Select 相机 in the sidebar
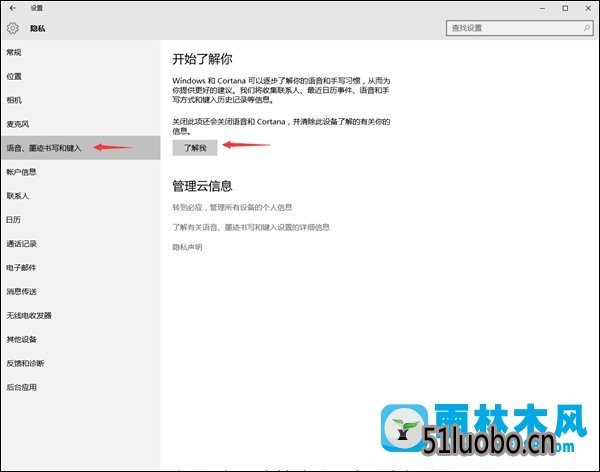 [80, 100]
